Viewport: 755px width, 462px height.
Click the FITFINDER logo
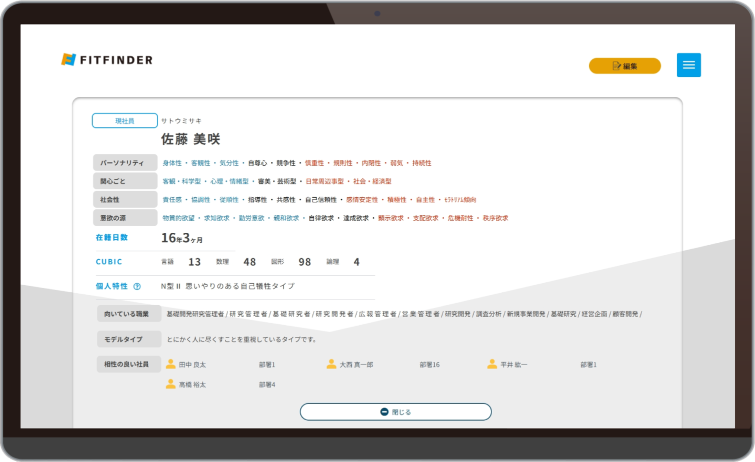pos(107,60)
